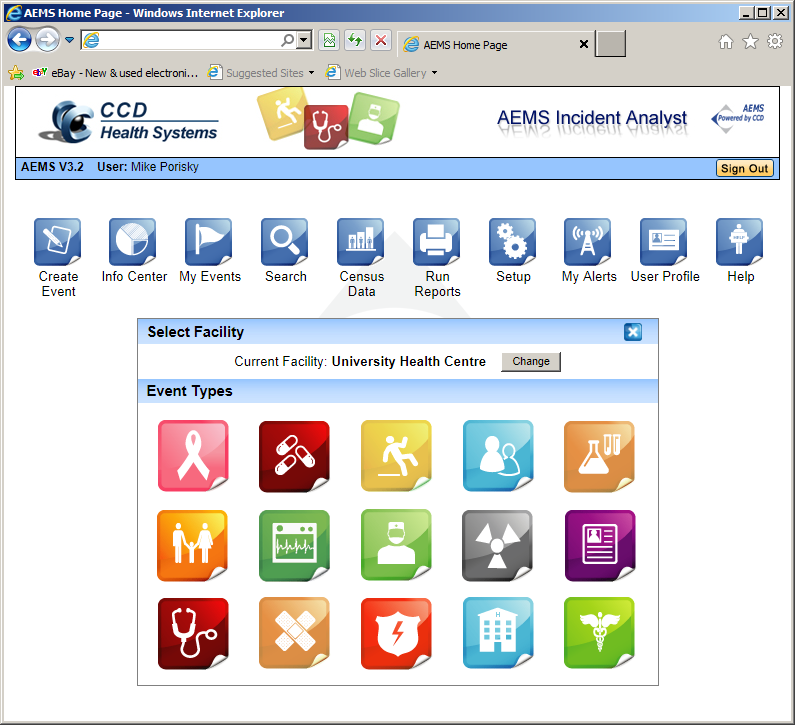This screenshot has height=725, width=795.
Task: Open the address bar search dropdown arrow
Action: [x=304, y=40]
